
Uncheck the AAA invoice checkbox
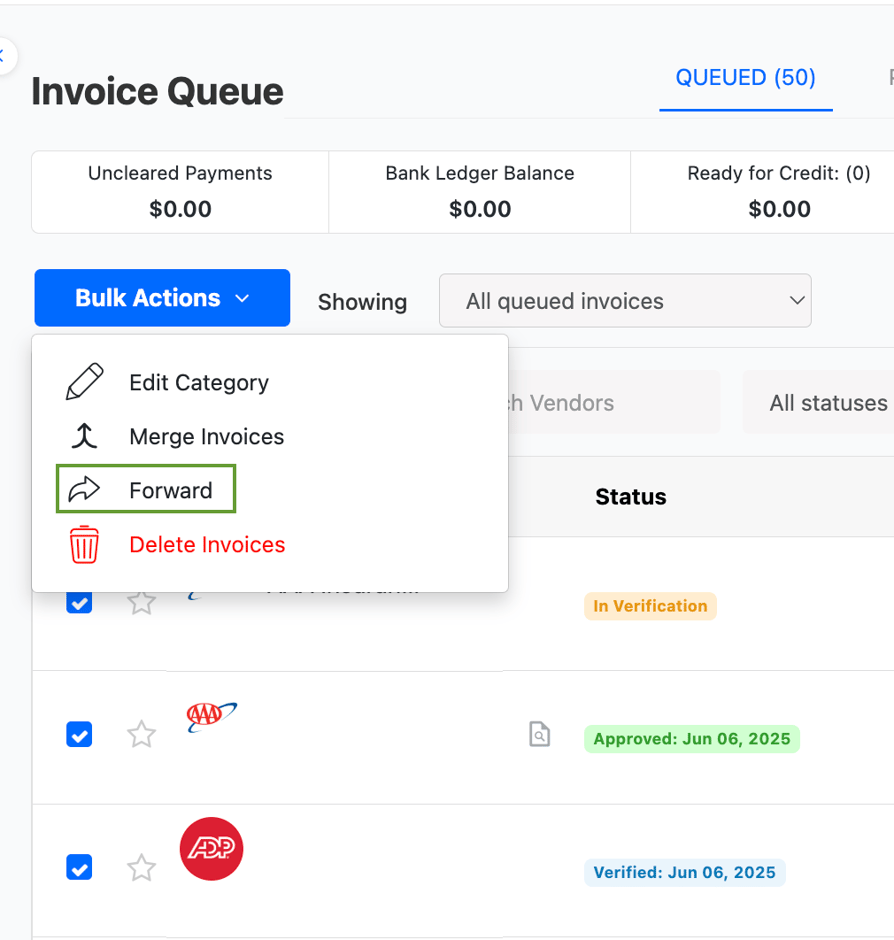pos(79,734)
